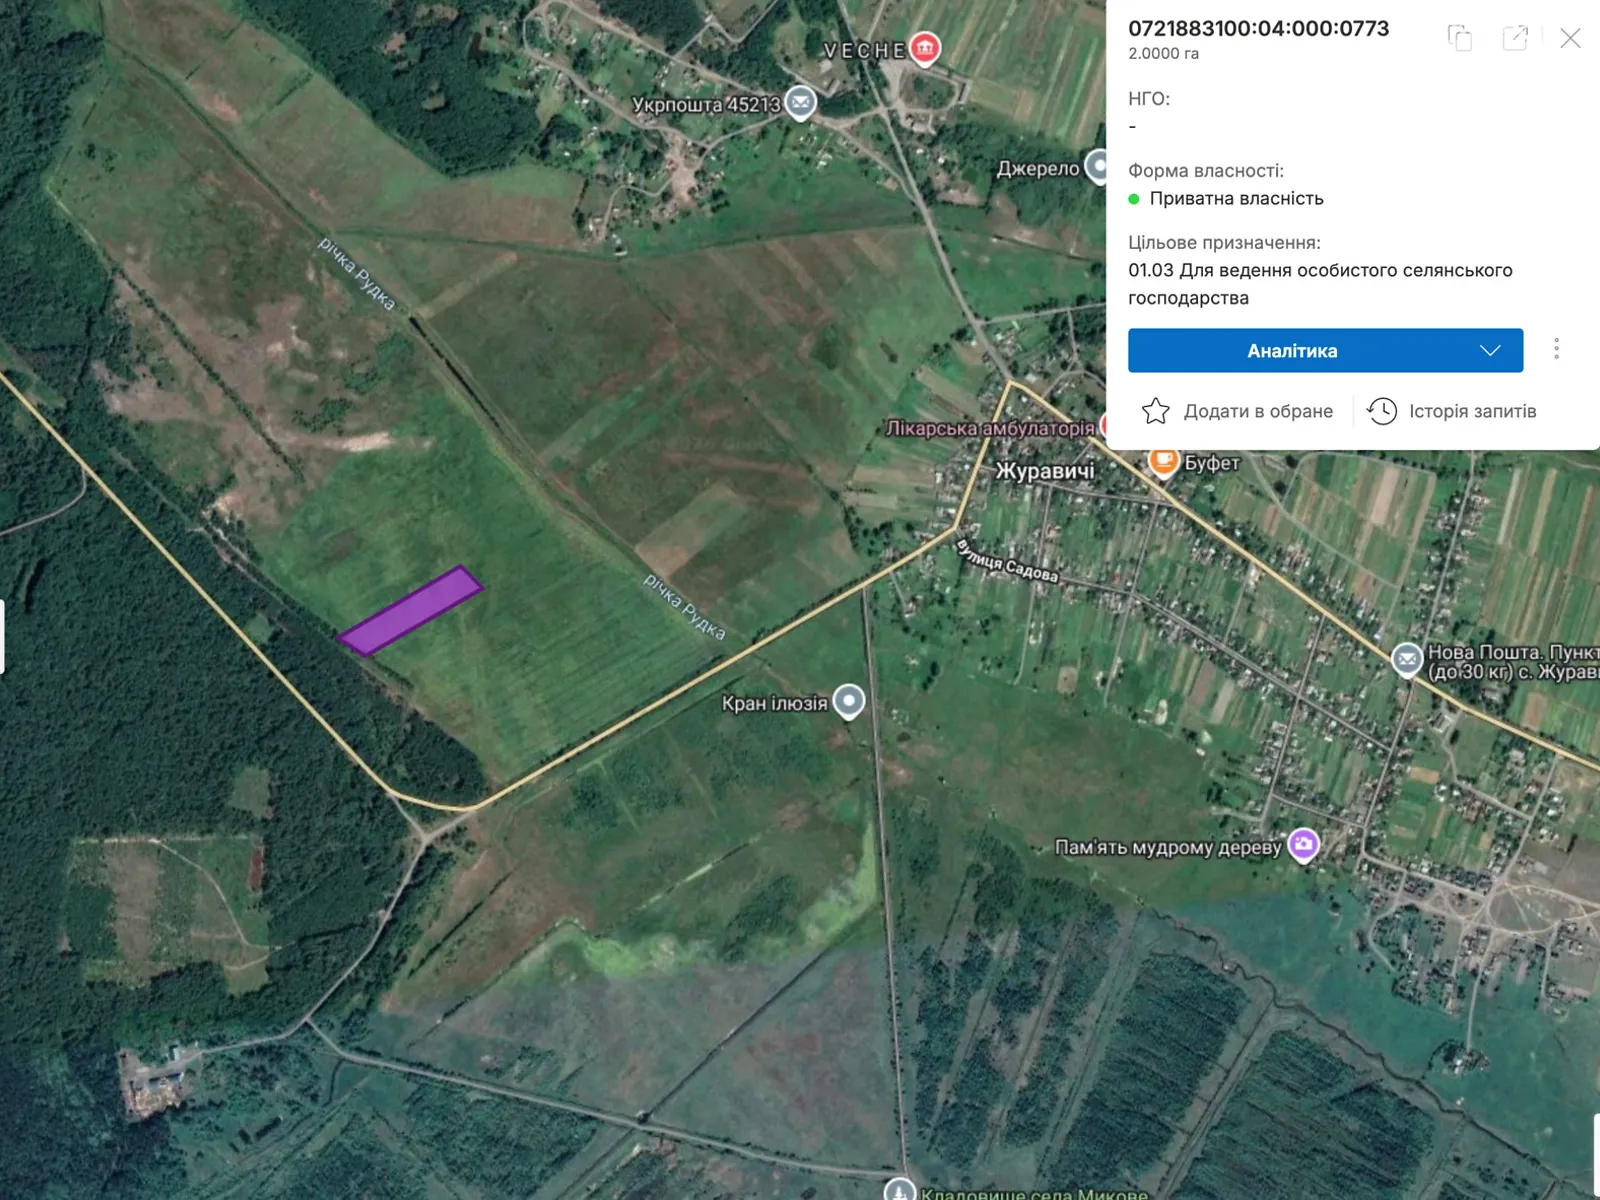Screen dimensions: 1600x1200
Task: Copy the parcel number via copy icon
Action: pos(1460,38)
